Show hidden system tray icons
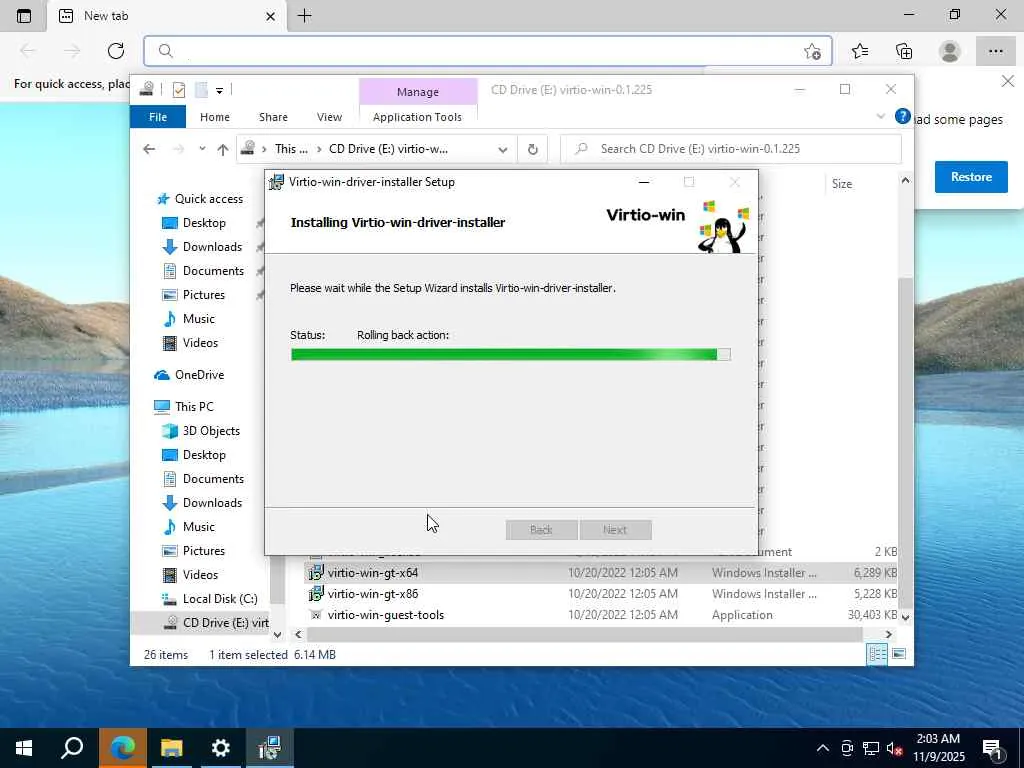Image resolution: width=1024 pixels, height=768 pixels. [823, 748]
